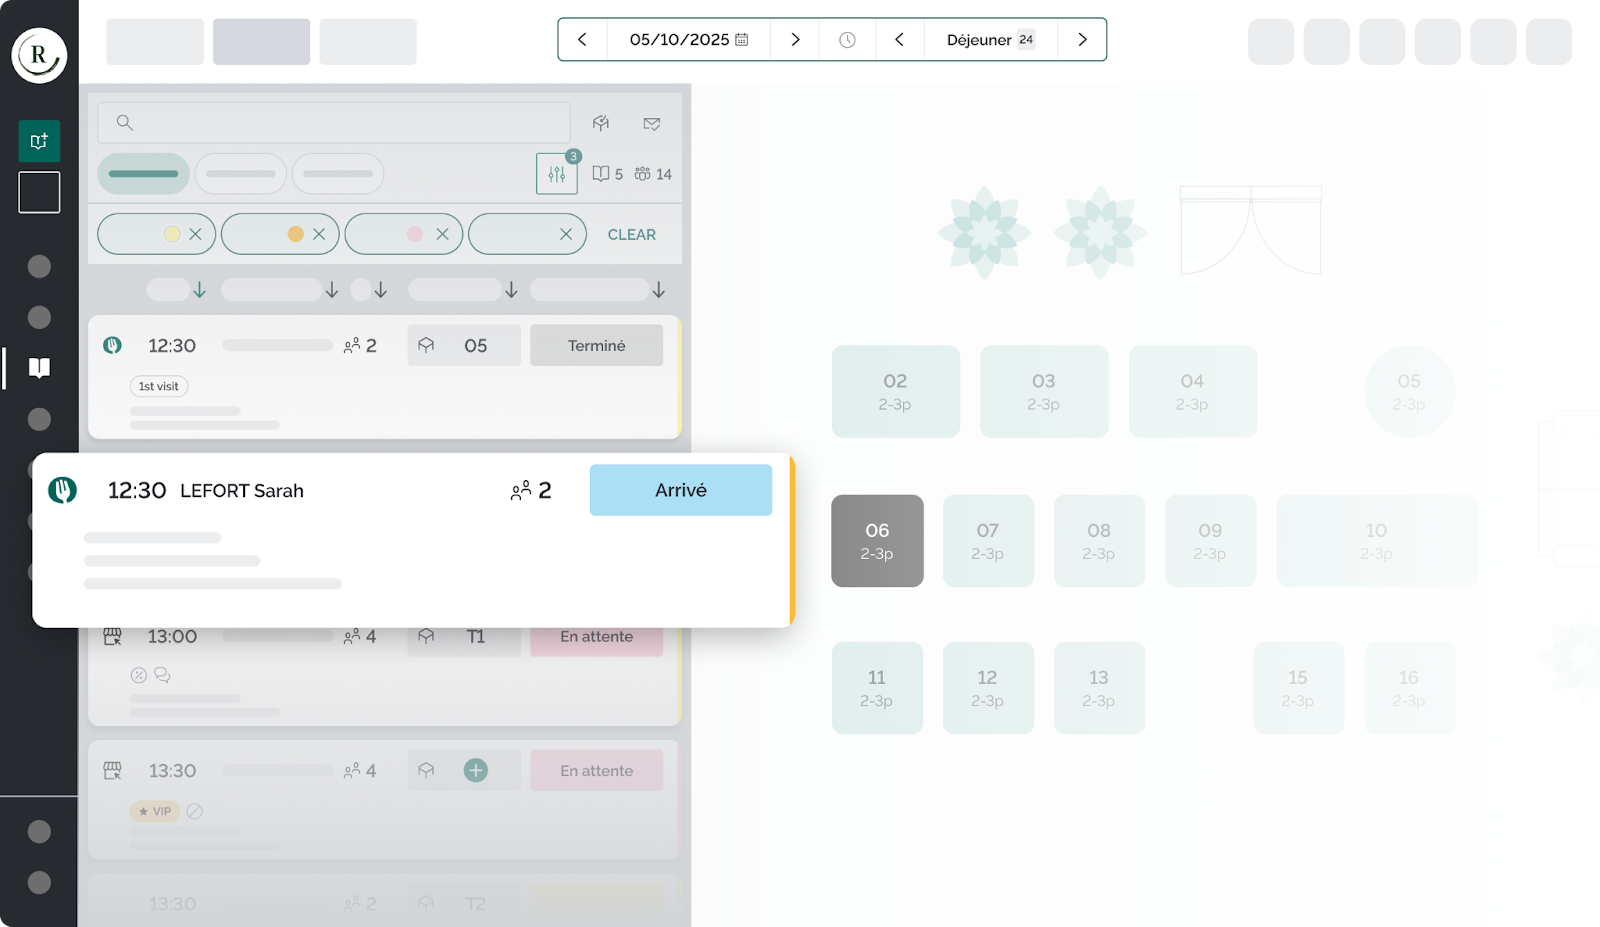1600x927 pixels.
Task: Click CLEAR to reset filters
Action: 631,234
